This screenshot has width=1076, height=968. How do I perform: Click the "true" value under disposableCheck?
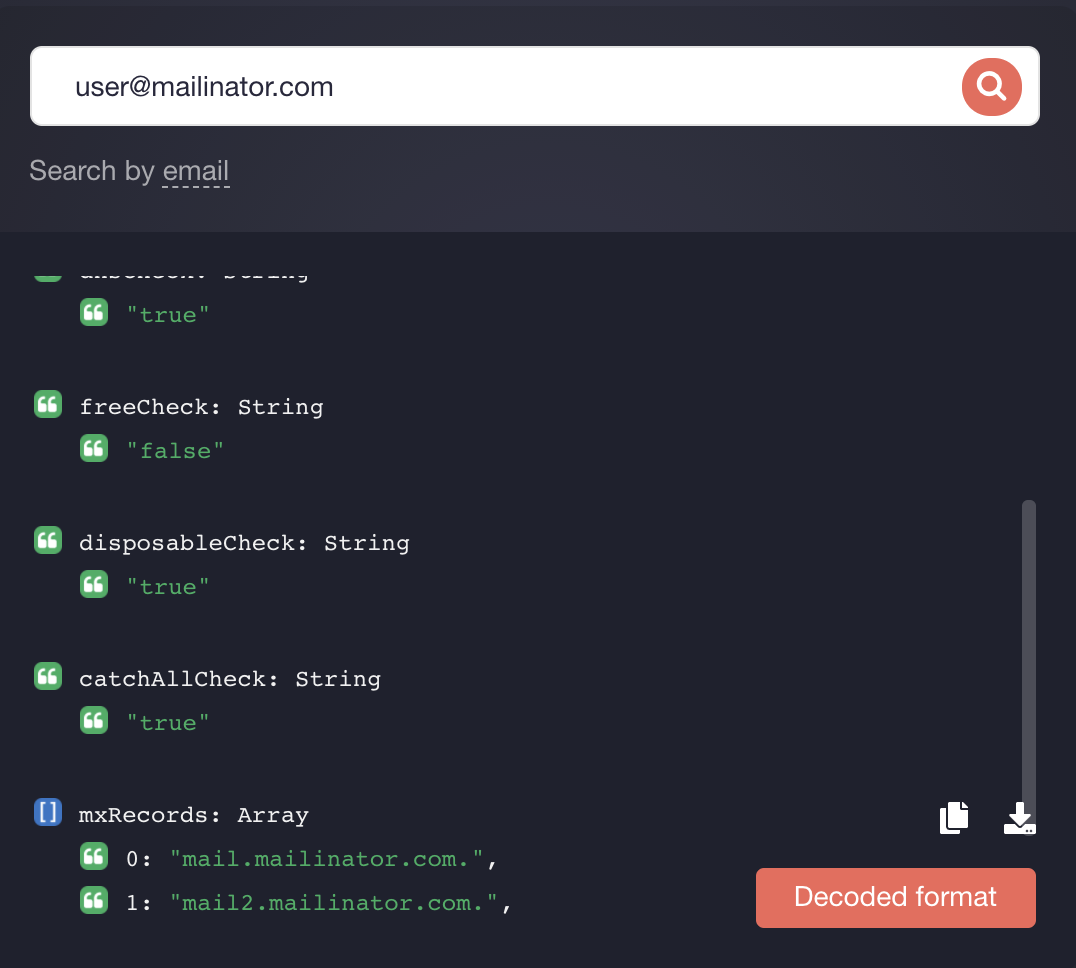(167, 587)
